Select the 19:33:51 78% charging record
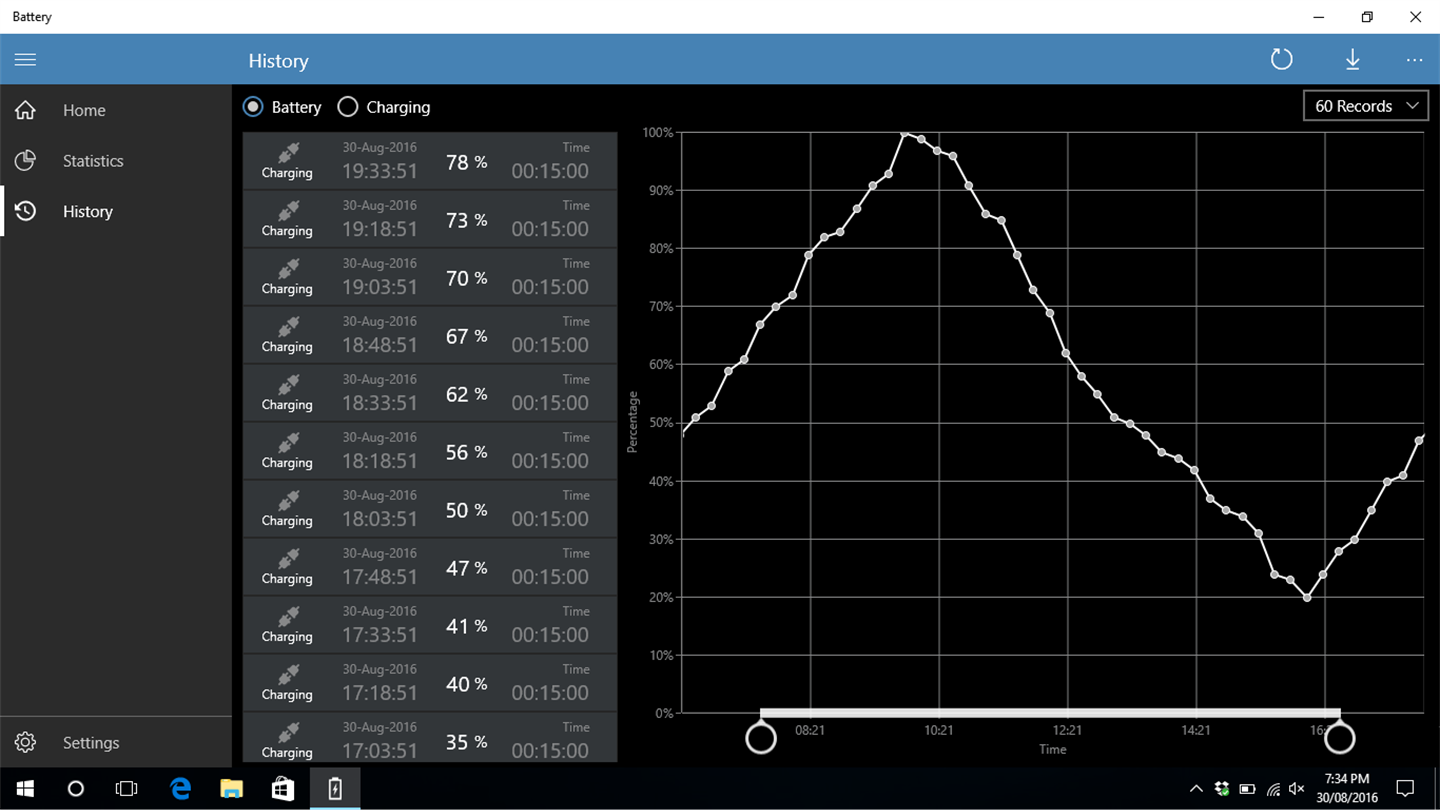Image resolution: width=1440 pixels, height=810 pixels. [430, 160]
